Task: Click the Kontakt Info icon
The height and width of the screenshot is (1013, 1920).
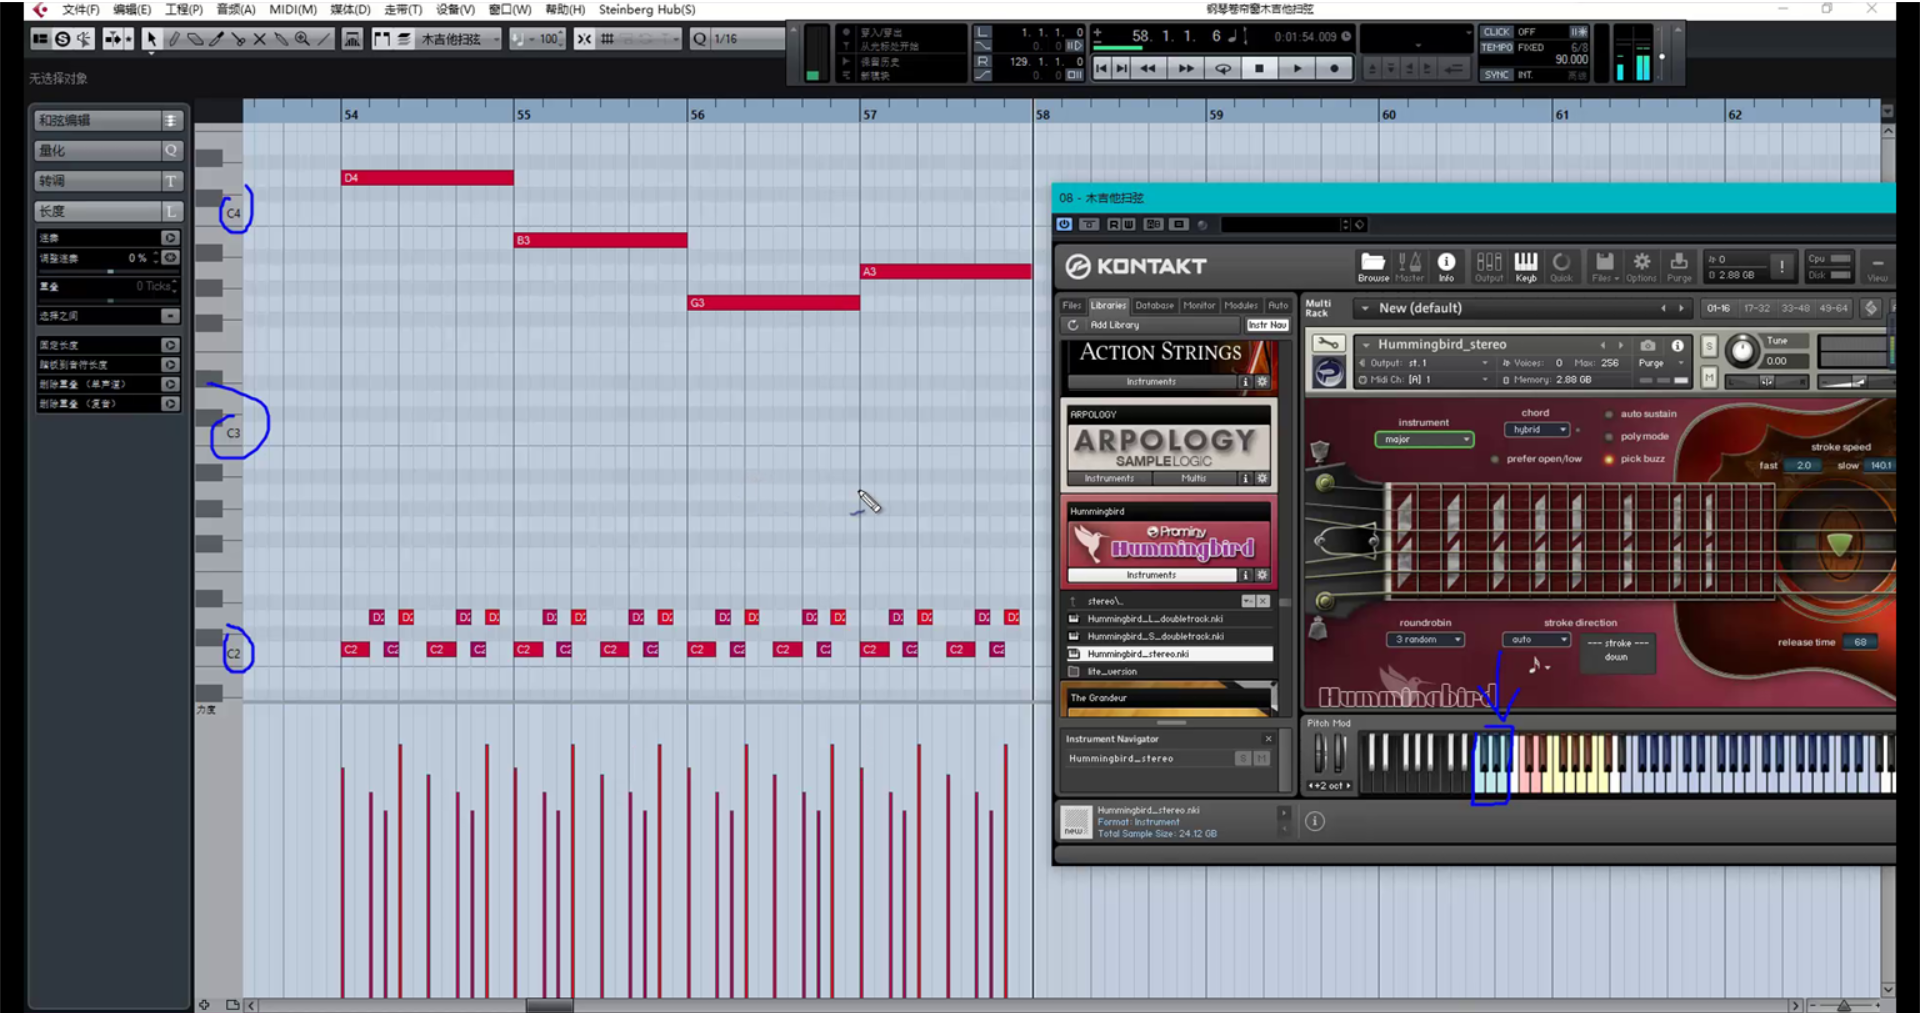Action: pos(1446,267)
